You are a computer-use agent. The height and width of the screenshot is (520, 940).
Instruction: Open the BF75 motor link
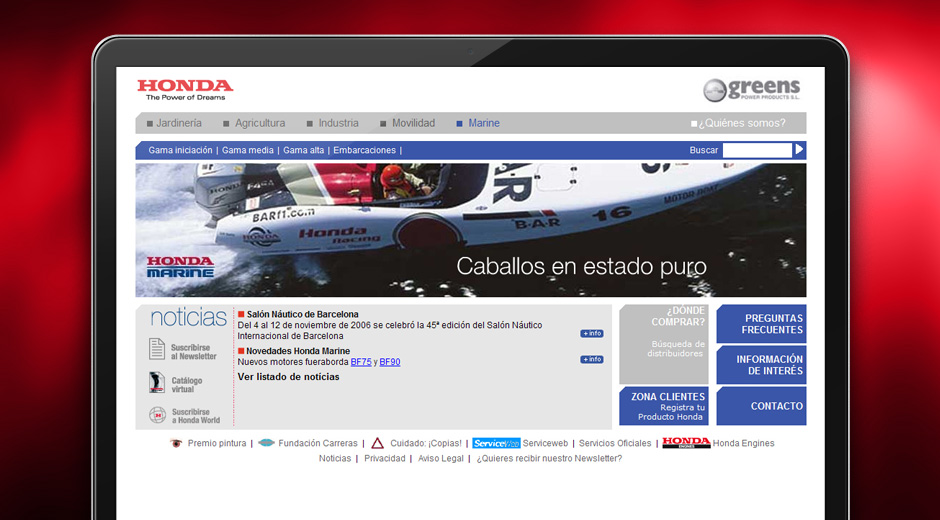(361, 362)
